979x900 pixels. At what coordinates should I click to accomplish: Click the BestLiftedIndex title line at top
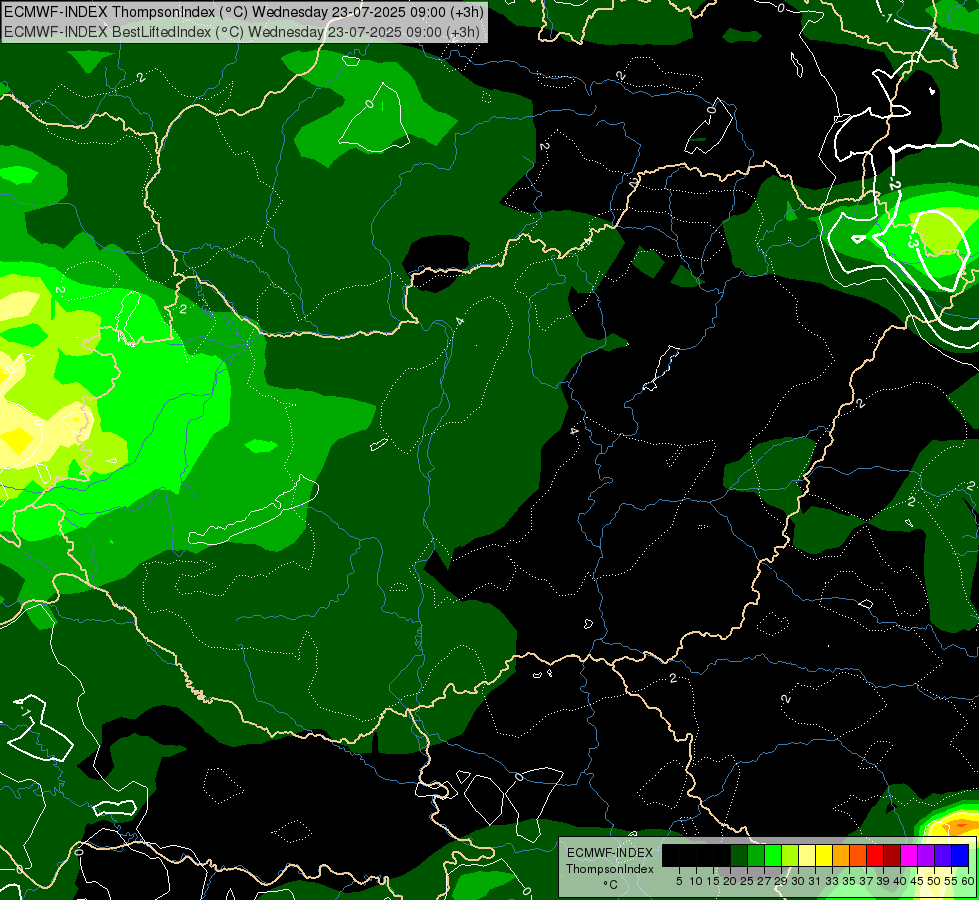coord(242,31)
